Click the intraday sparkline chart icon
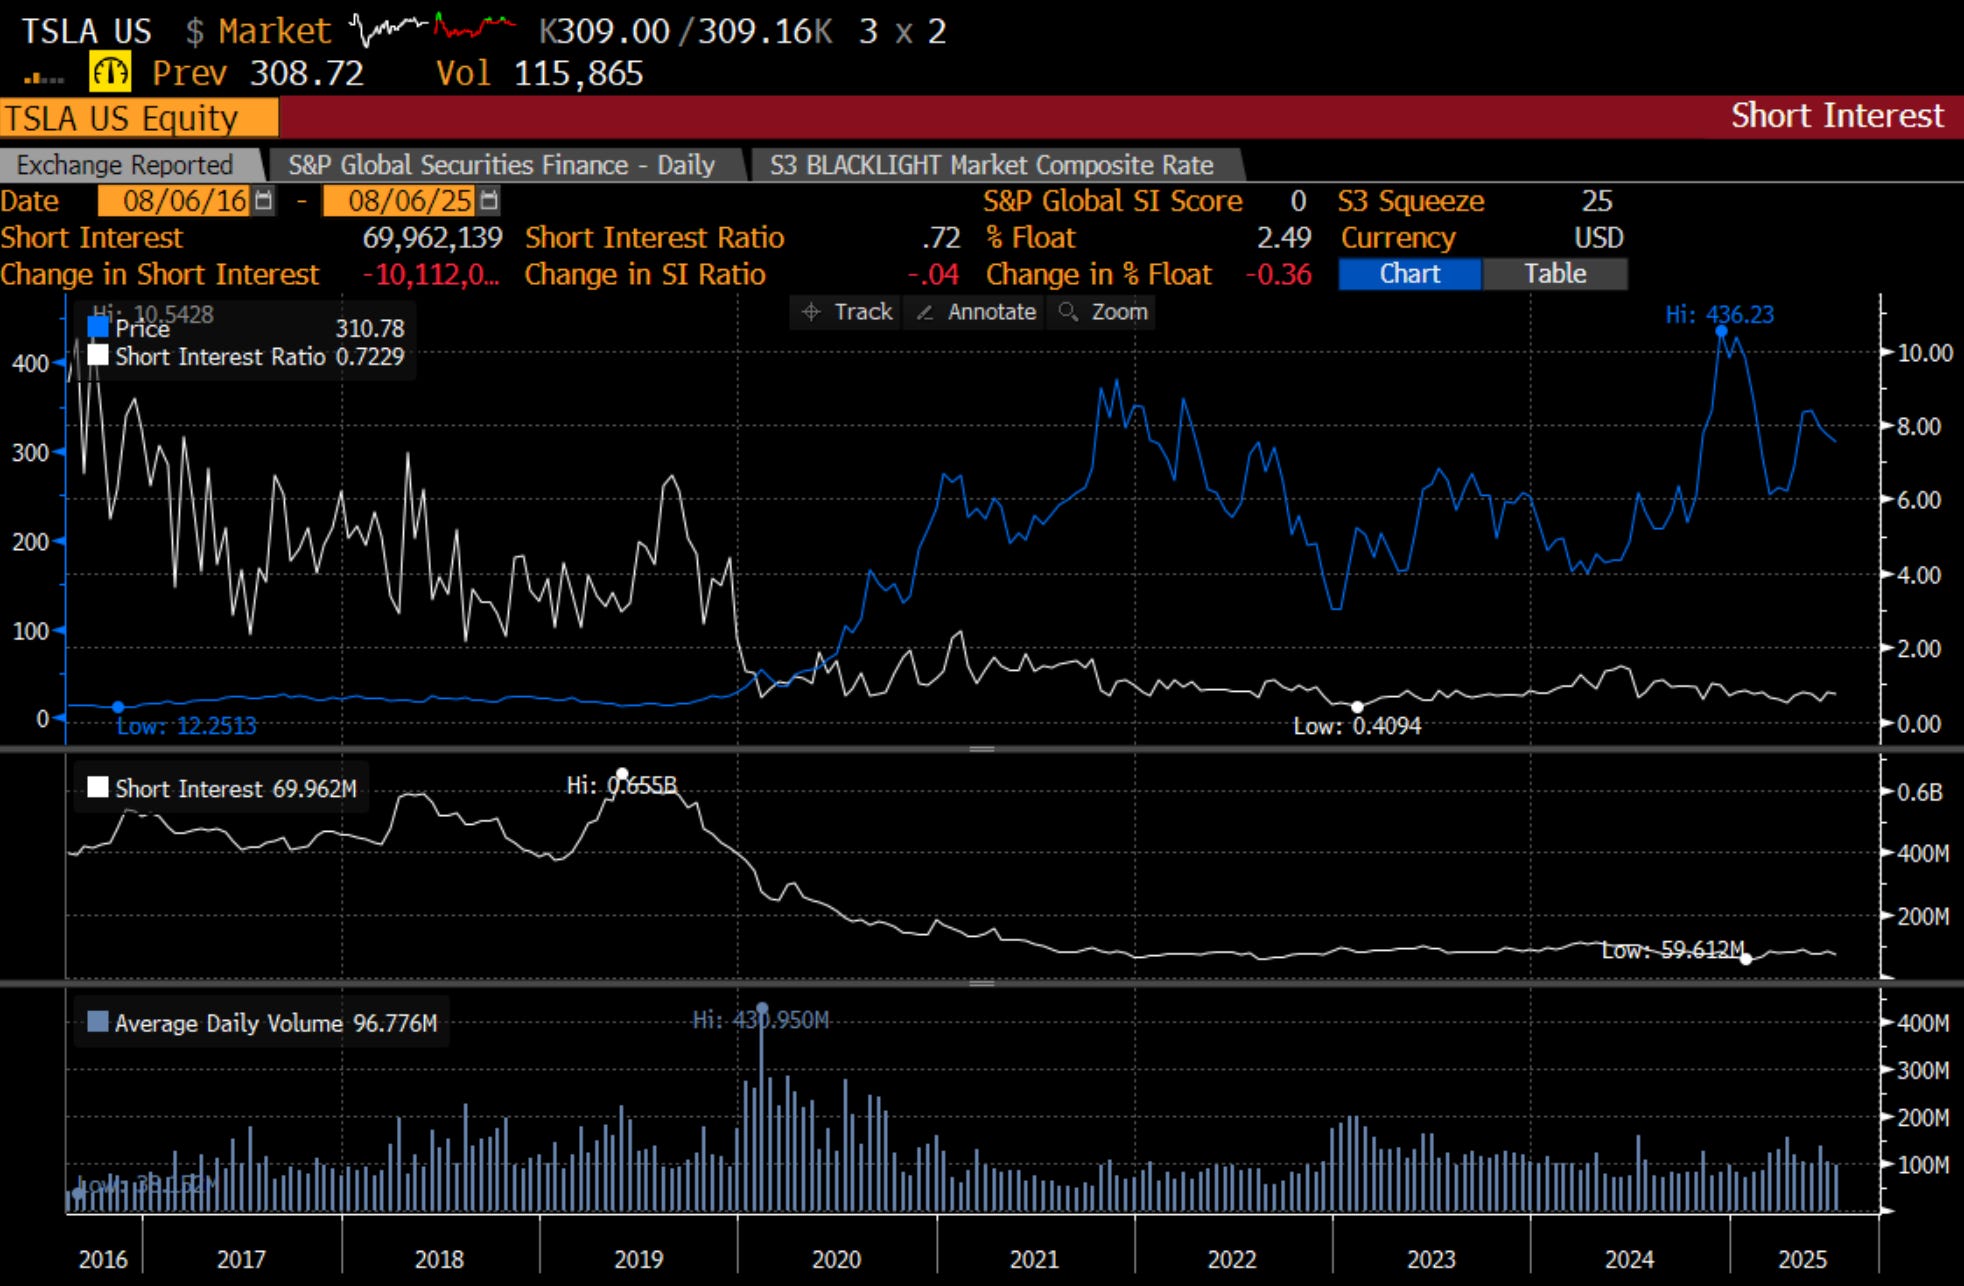This screenshot has height=1286, width=1964. 432,29
